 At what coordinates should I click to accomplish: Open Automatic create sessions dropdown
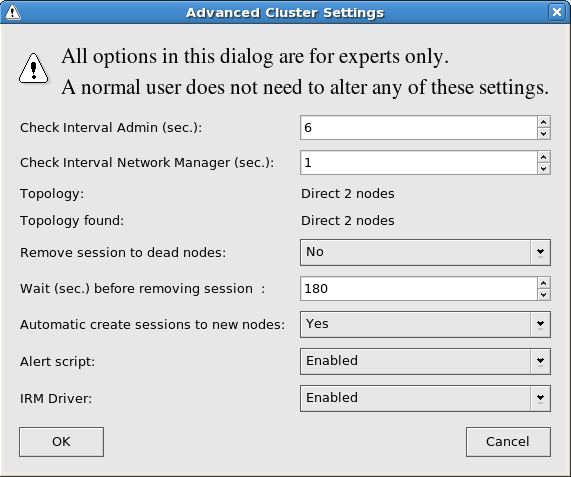click(425, 324)
